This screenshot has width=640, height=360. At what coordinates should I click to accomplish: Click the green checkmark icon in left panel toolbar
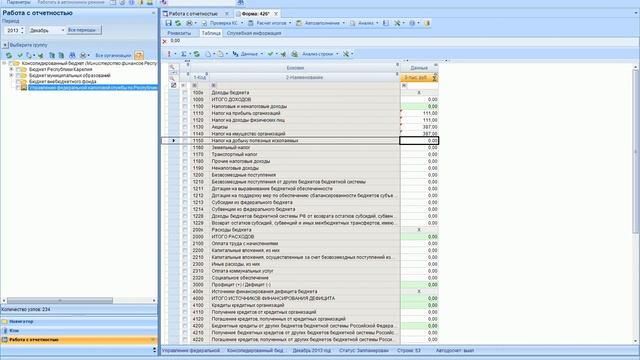tap(20, 55)
